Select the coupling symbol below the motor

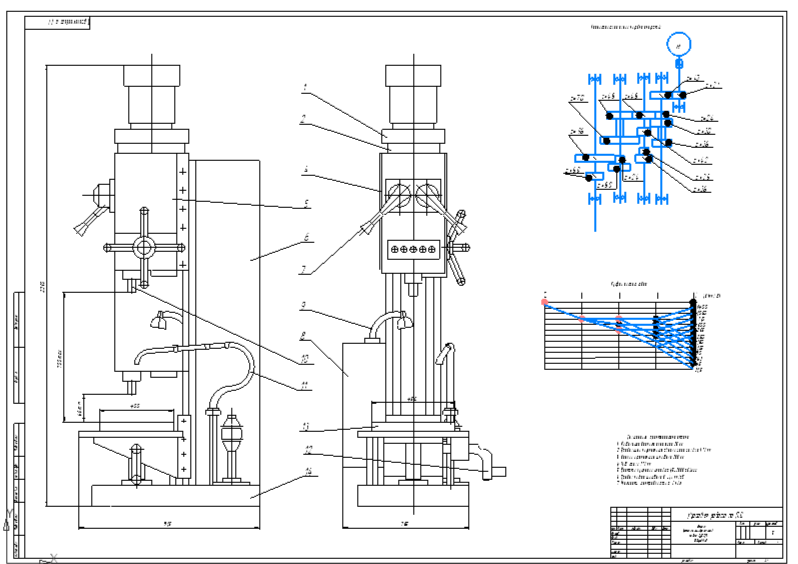click(679, 64)
